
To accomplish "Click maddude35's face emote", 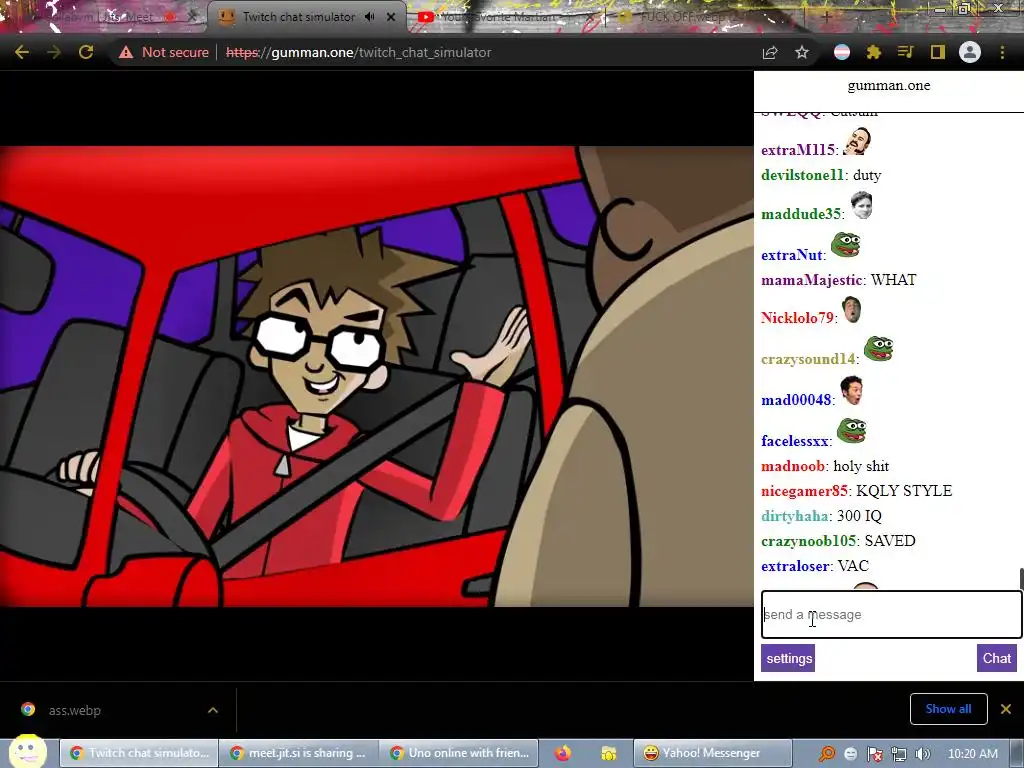I will click(861, 206).
